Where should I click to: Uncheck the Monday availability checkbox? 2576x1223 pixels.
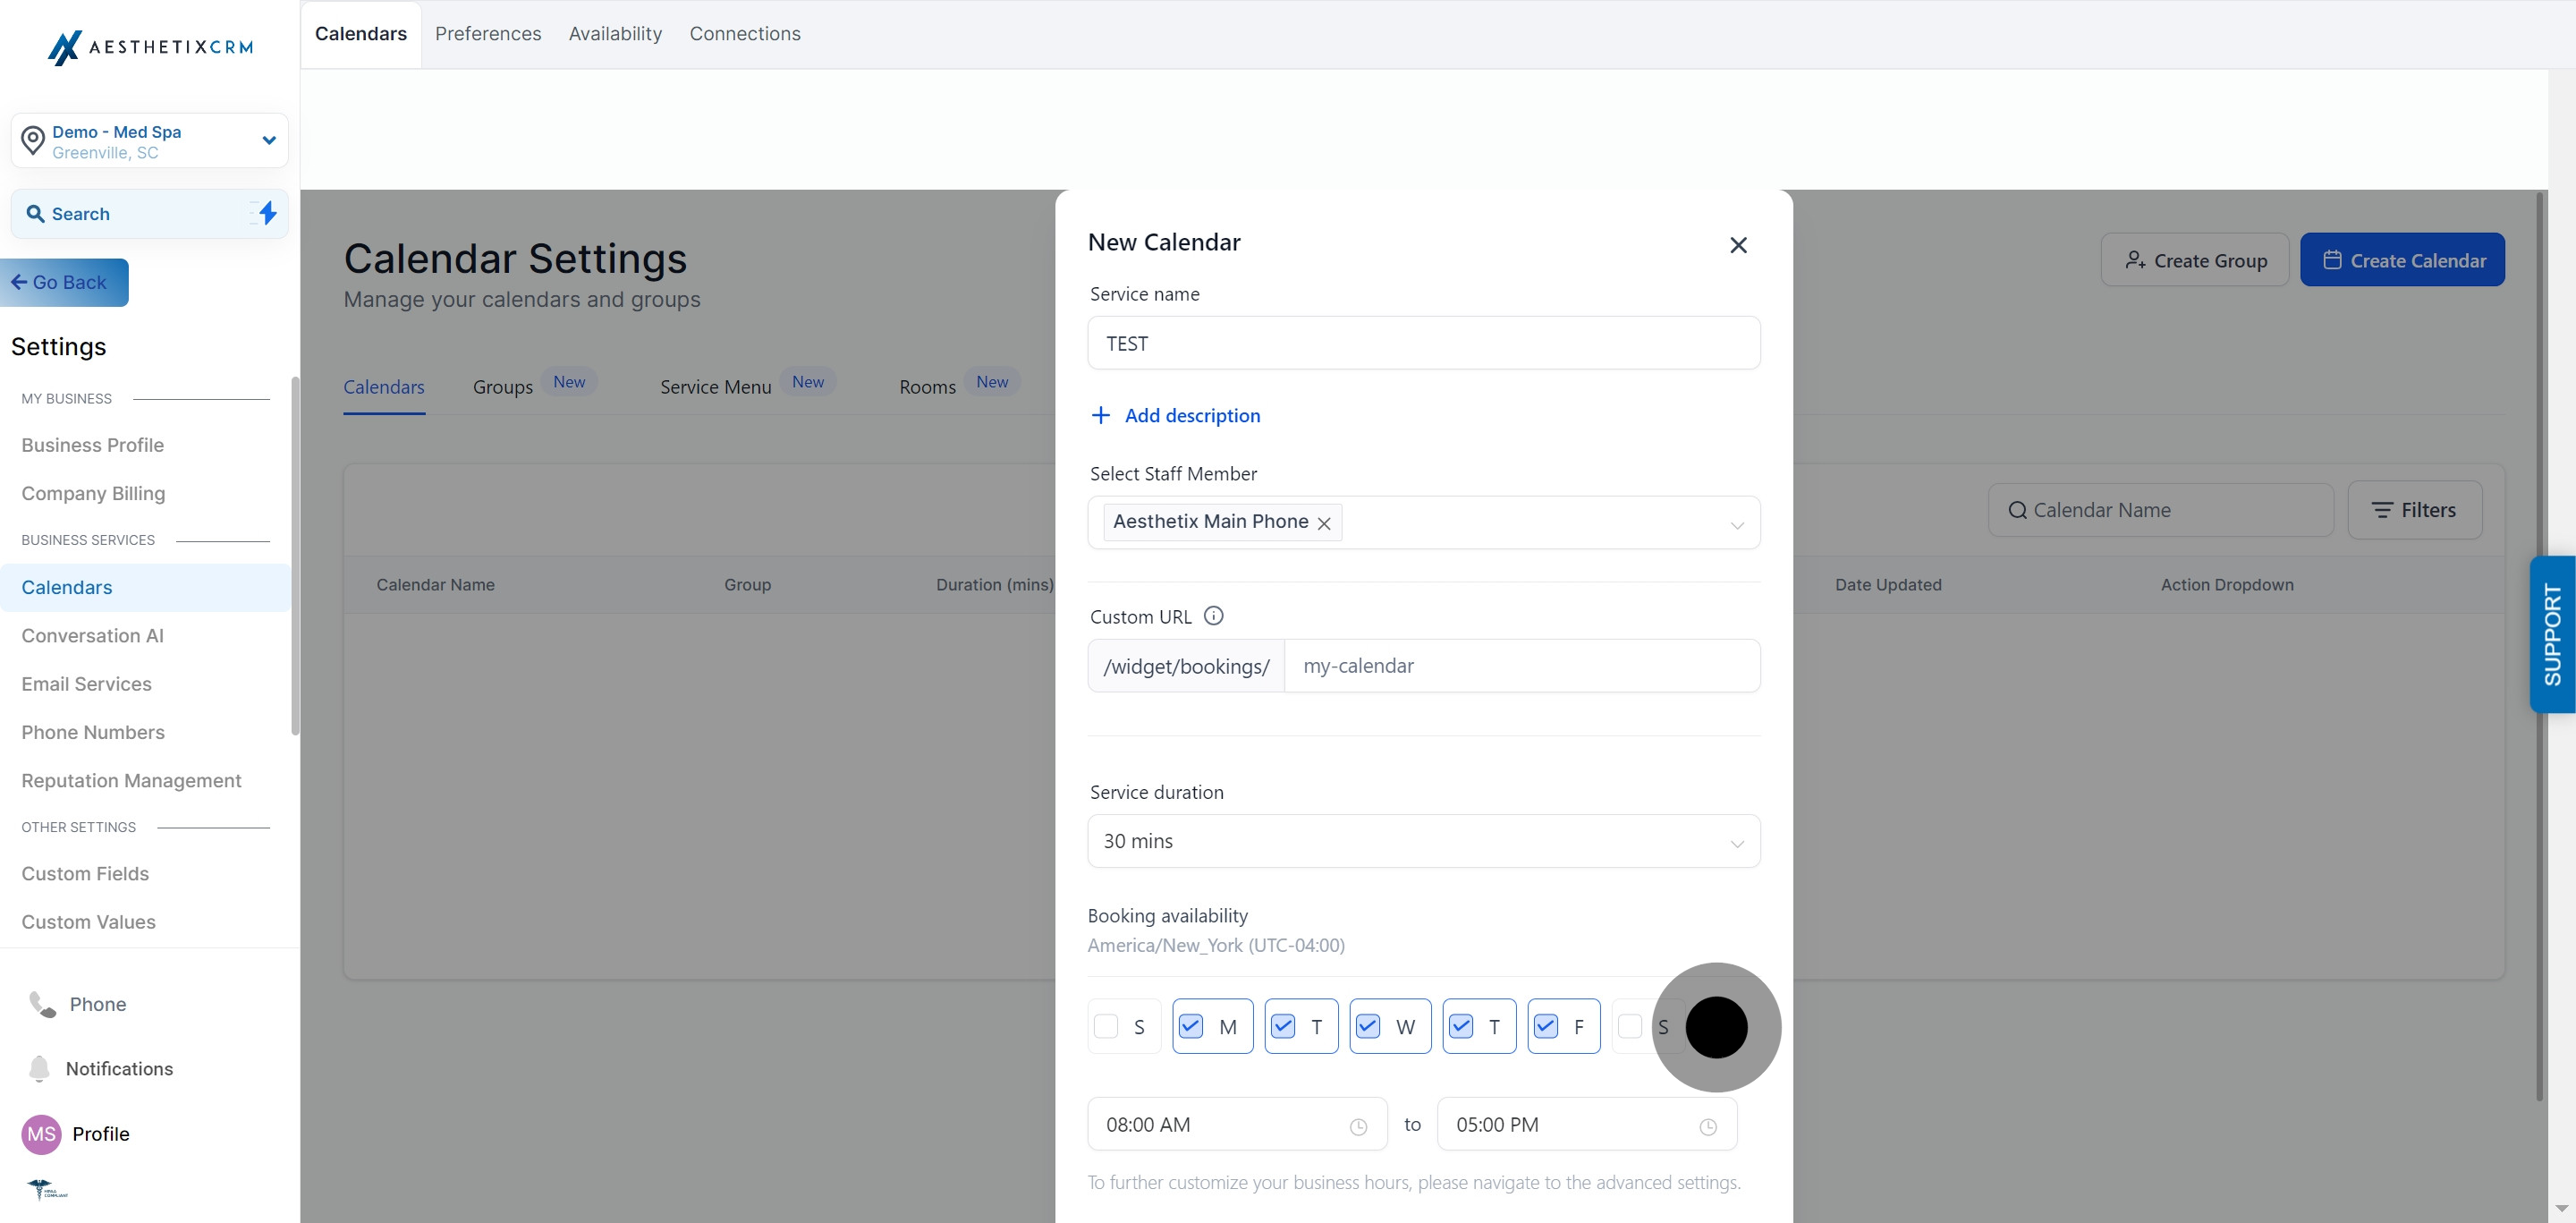[1190, 1026]
